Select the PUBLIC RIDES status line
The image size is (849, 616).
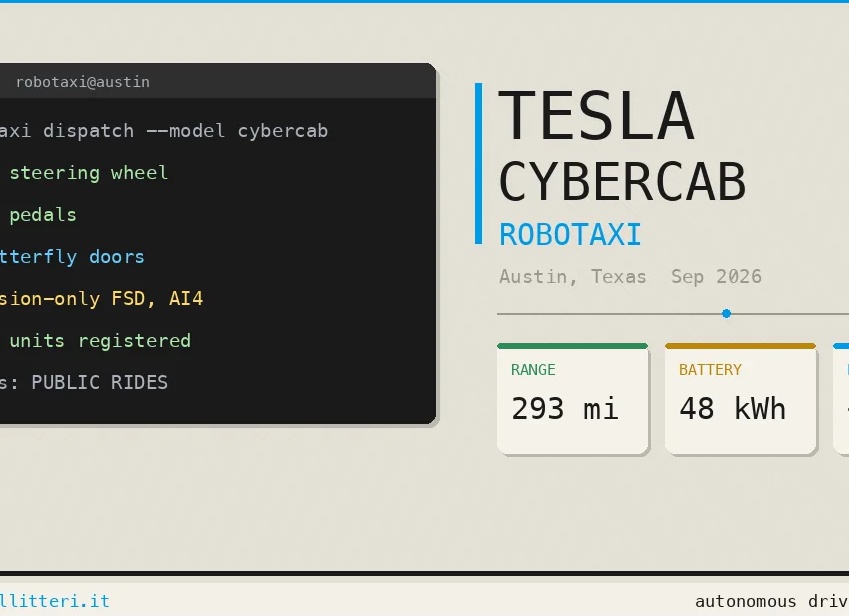coord(84,382)
